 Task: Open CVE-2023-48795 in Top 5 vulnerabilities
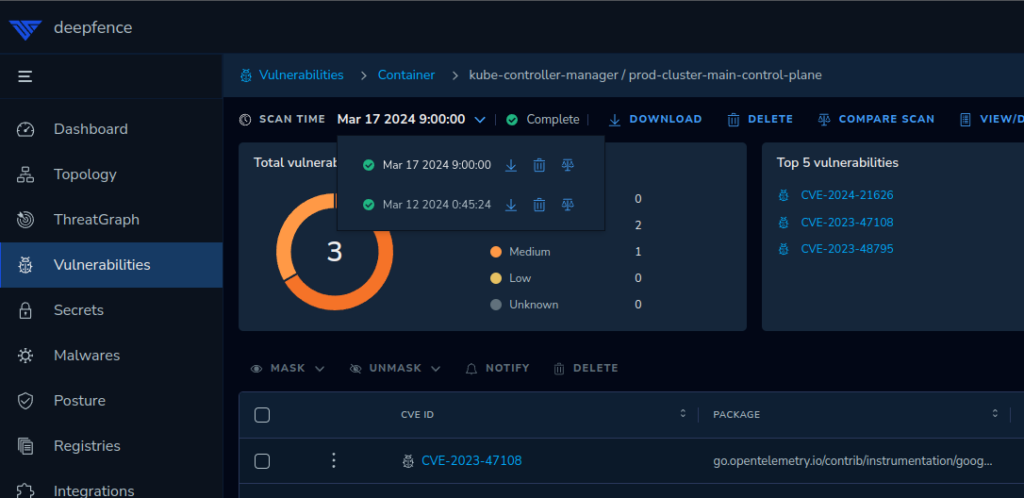[847, 249]
